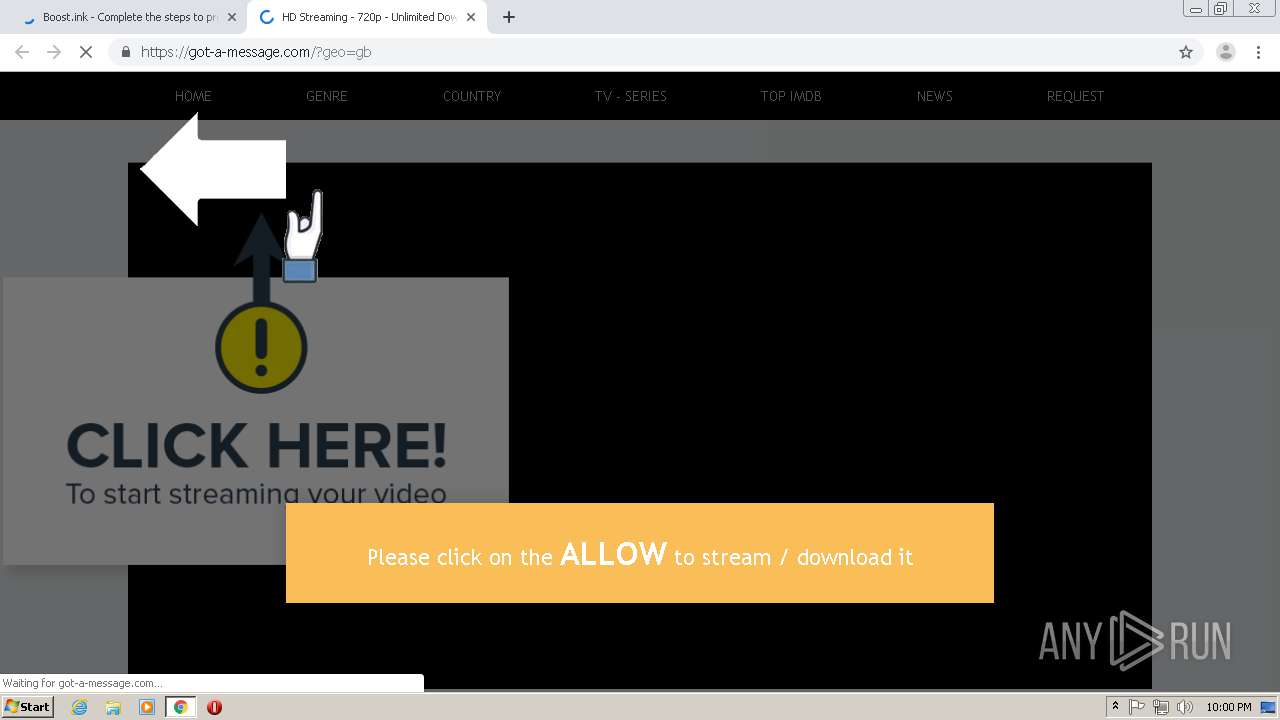Open the NEWS page
The image size is (1280, 720).
pos(935,96)
